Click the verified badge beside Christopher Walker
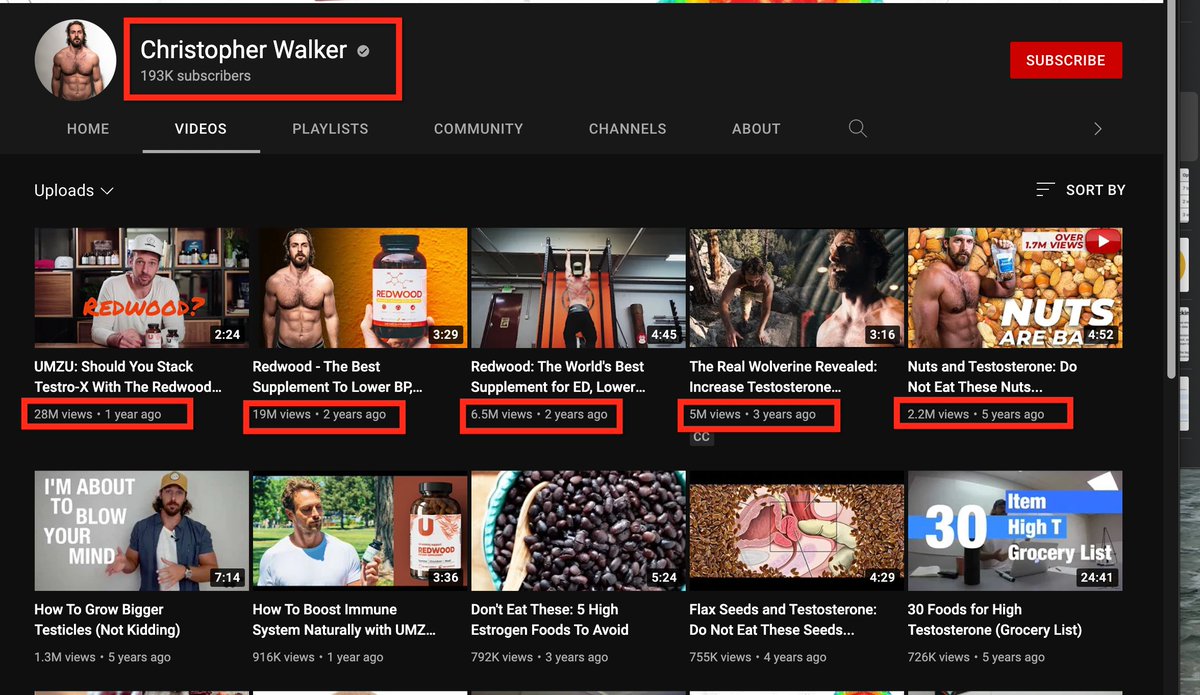This screenshot has height=695, width=1200. point(363,50)
